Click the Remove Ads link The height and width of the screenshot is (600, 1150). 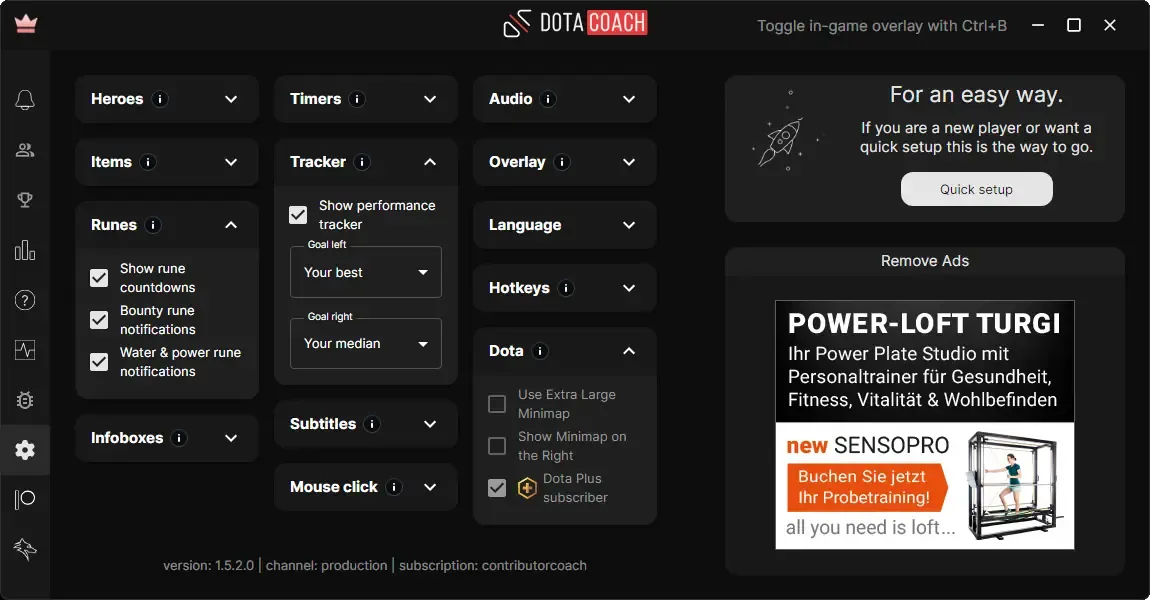[925, 261]
